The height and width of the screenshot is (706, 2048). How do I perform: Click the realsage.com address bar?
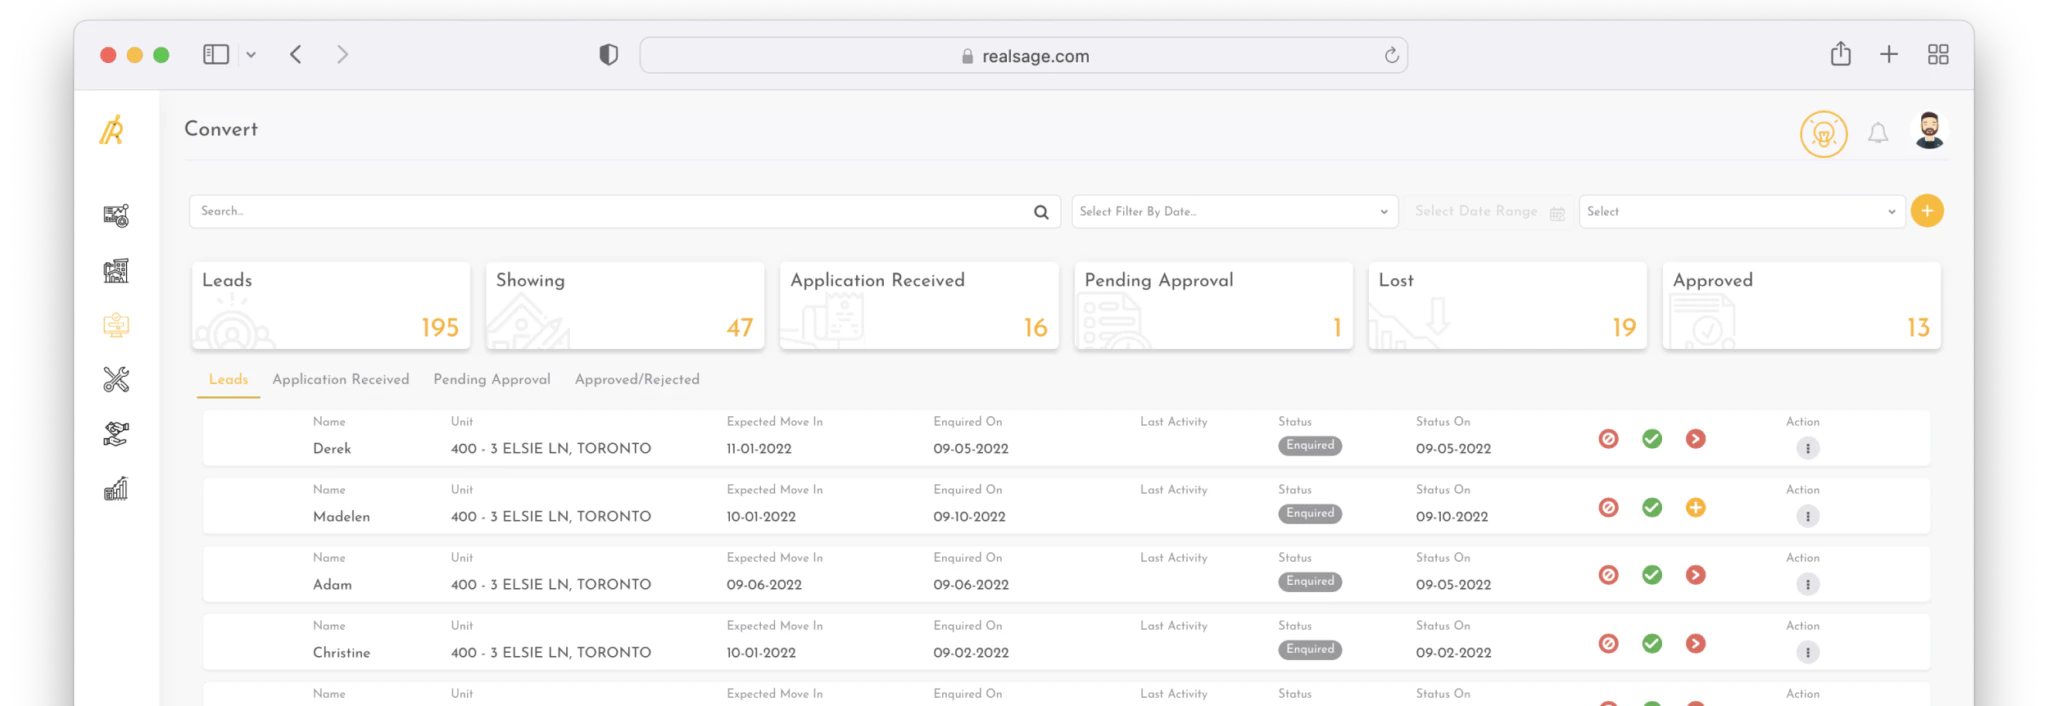coord(1024,56)
